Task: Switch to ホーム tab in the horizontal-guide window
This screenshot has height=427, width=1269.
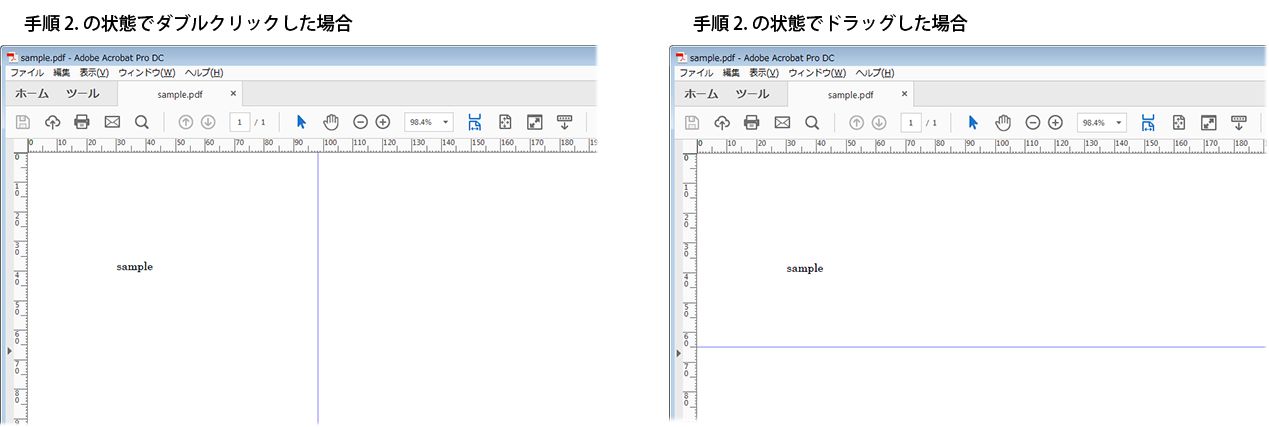Action: (x=702, y=94)
